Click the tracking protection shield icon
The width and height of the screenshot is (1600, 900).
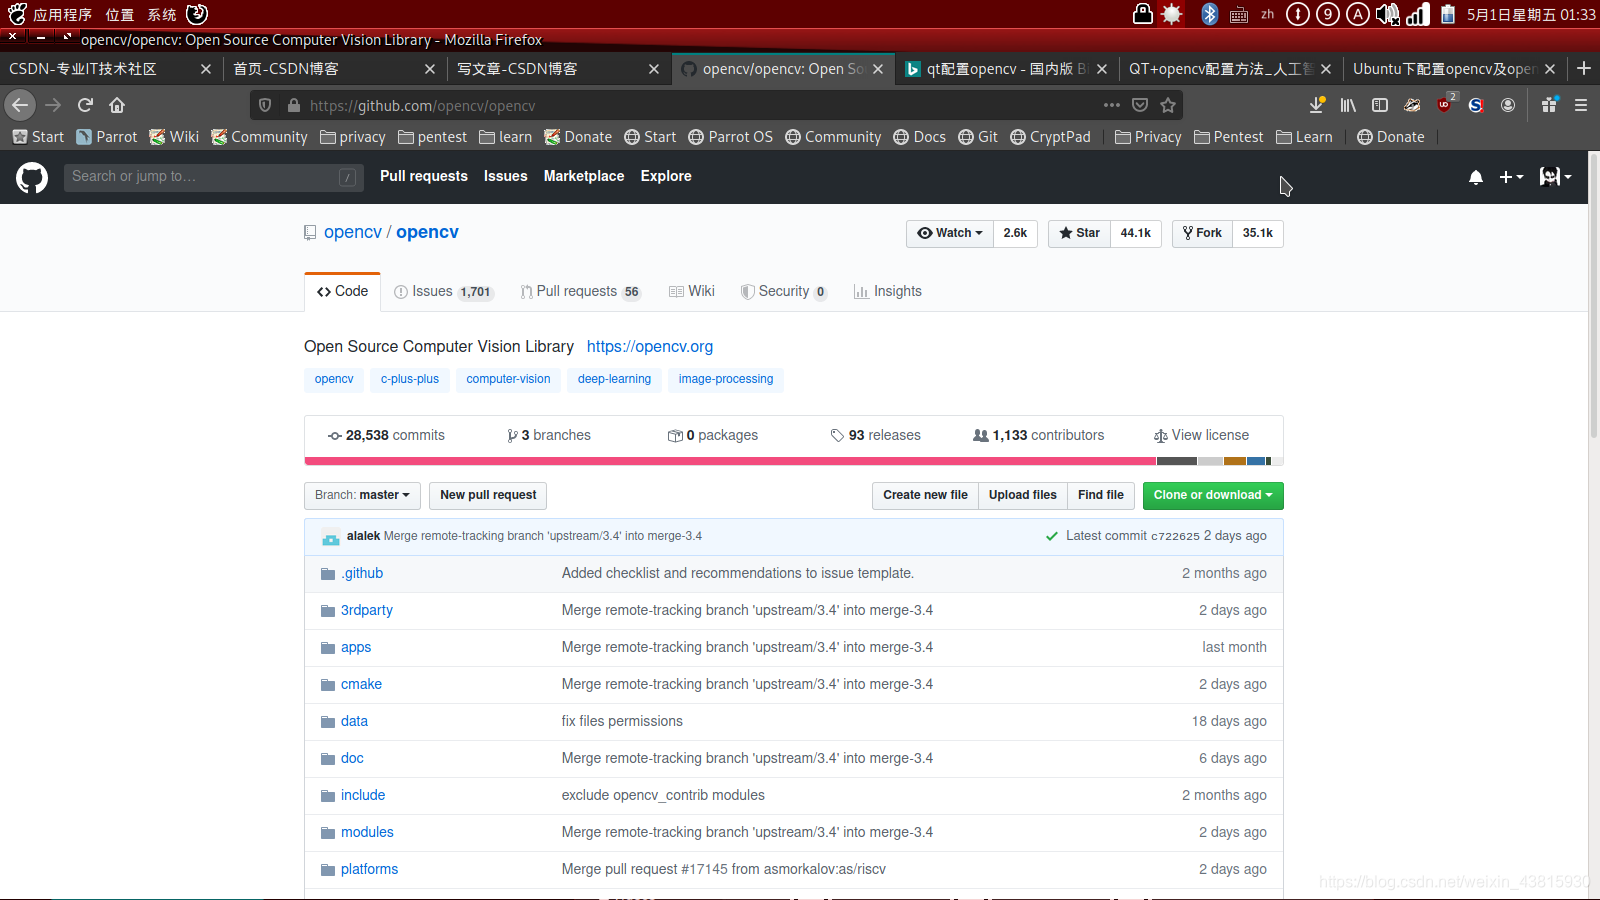[x=265, y=105]
